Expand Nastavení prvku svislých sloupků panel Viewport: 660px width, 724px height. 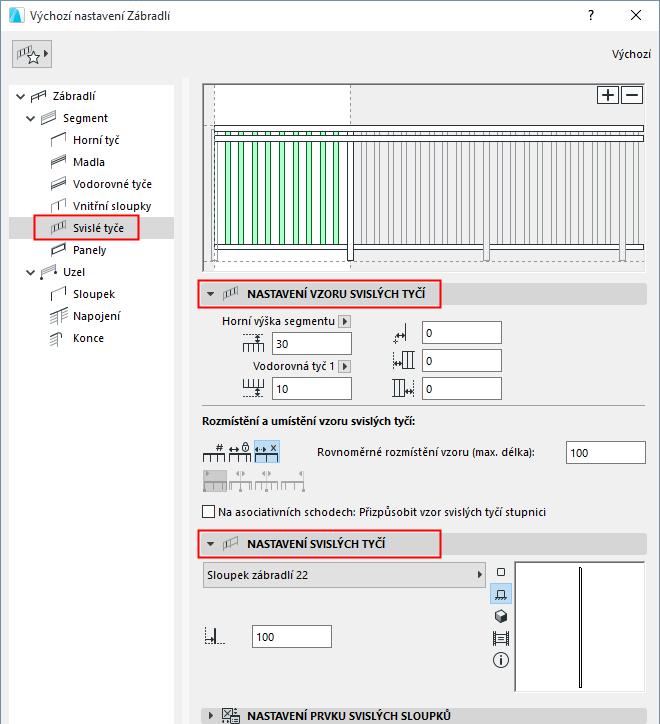pyautogui.click(x=211, y=716)
